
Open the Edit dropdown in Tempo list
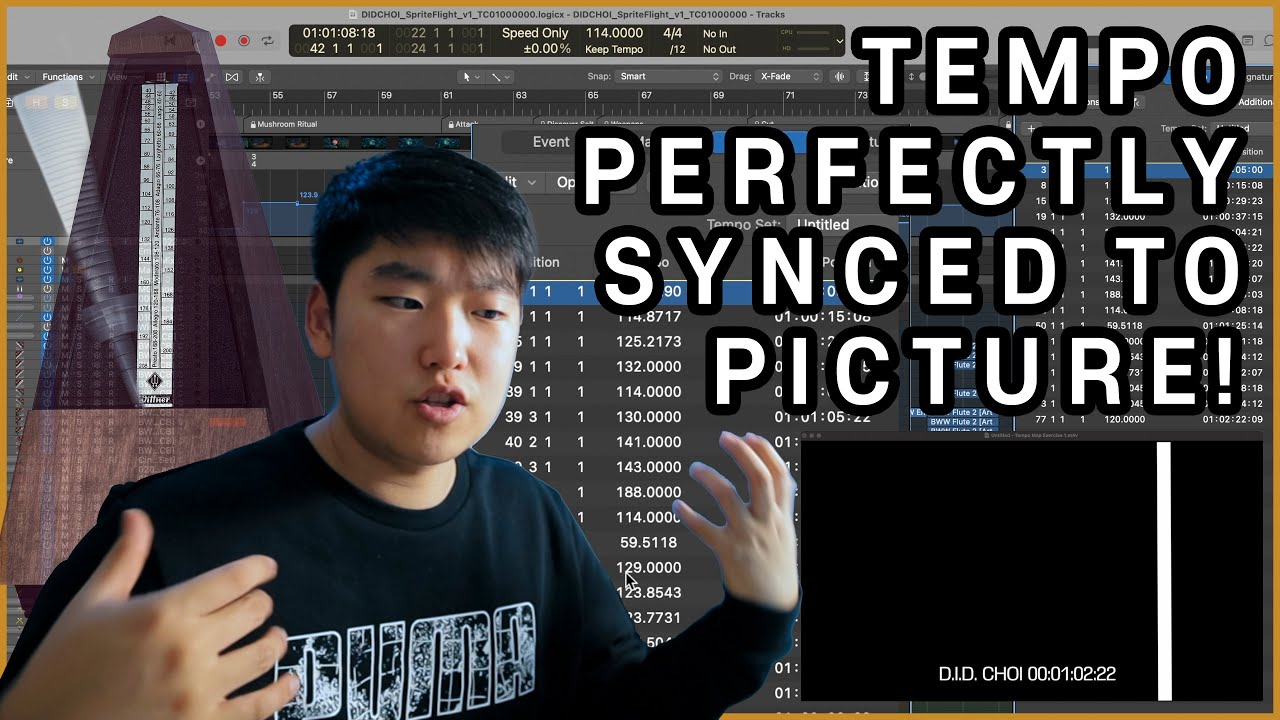point(523,182)
